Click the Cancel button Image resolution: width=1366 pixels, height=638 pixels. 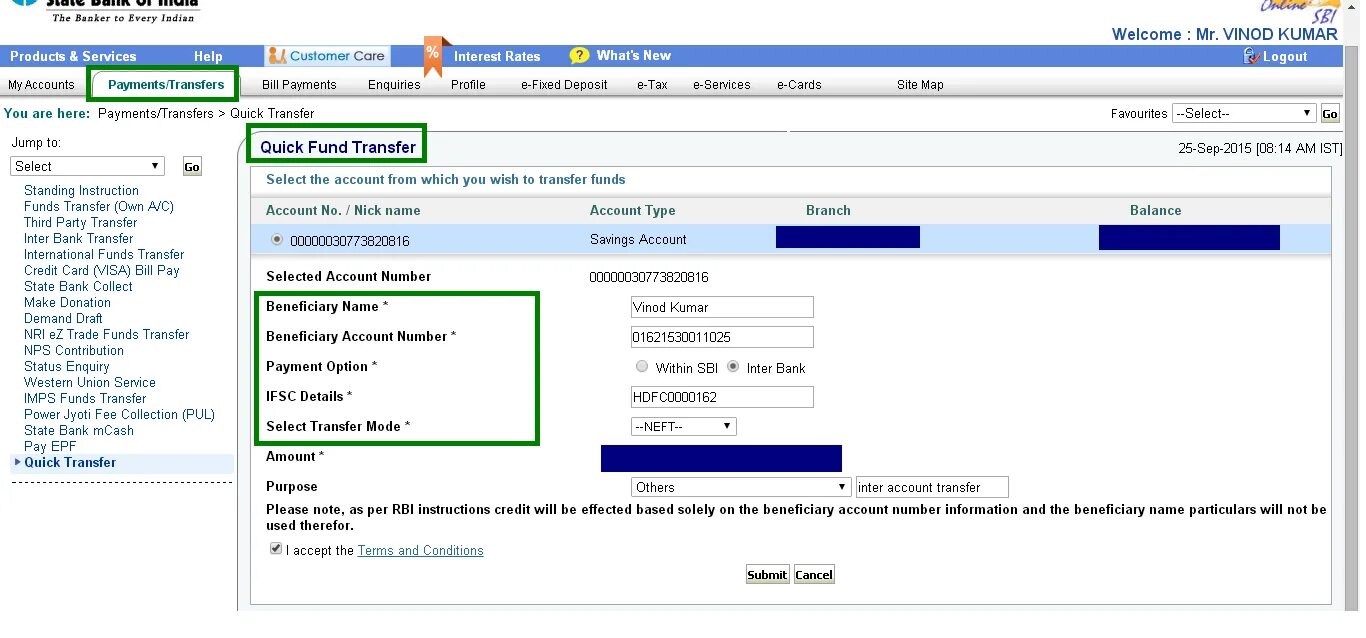coord(814,574)
